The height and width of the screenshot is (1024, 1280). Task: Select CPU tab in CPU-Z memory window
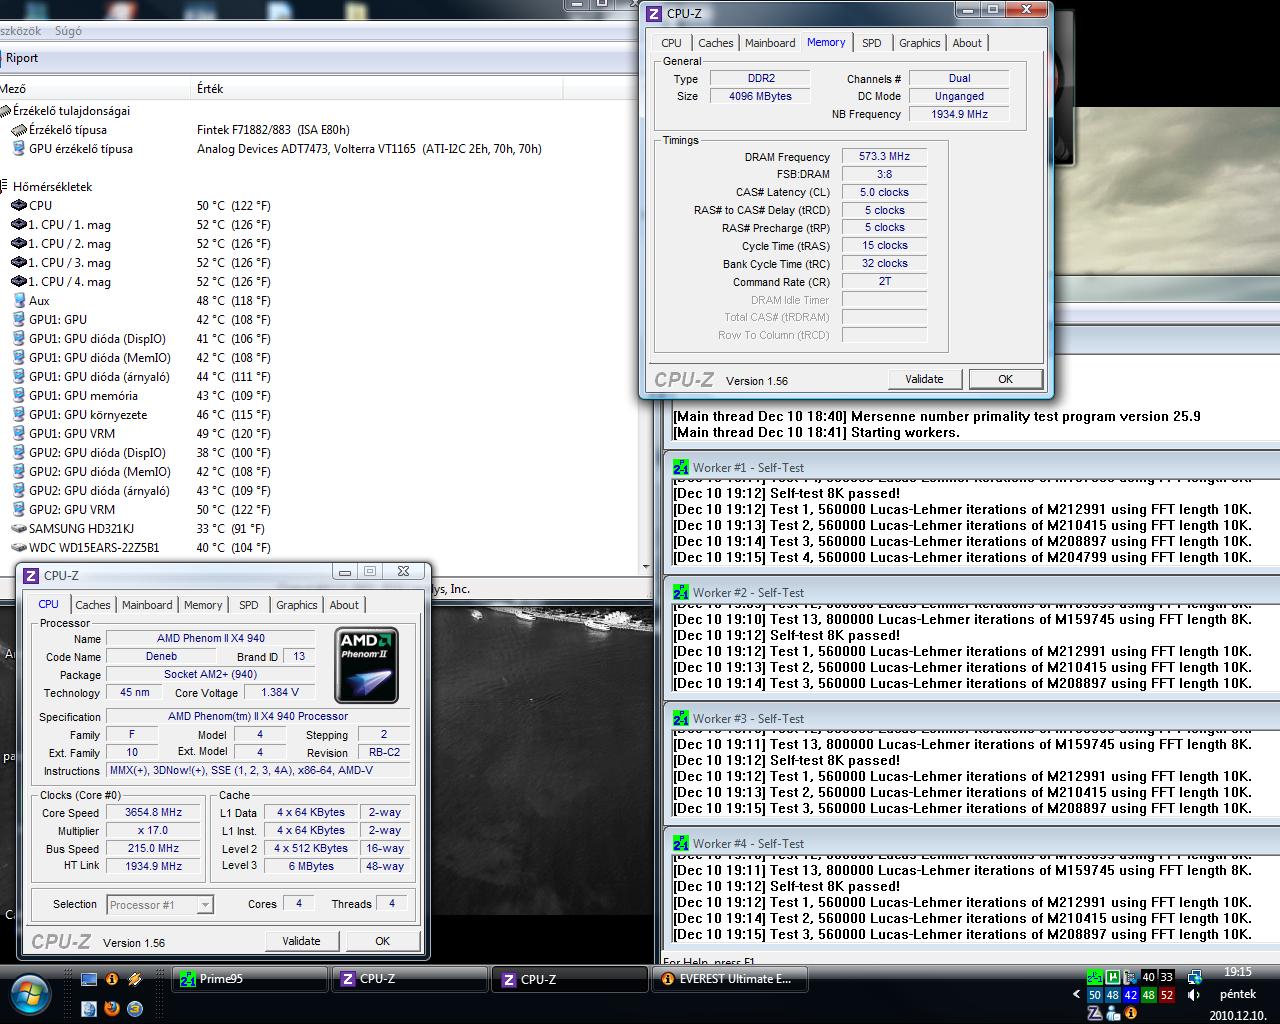click(671, 43)
